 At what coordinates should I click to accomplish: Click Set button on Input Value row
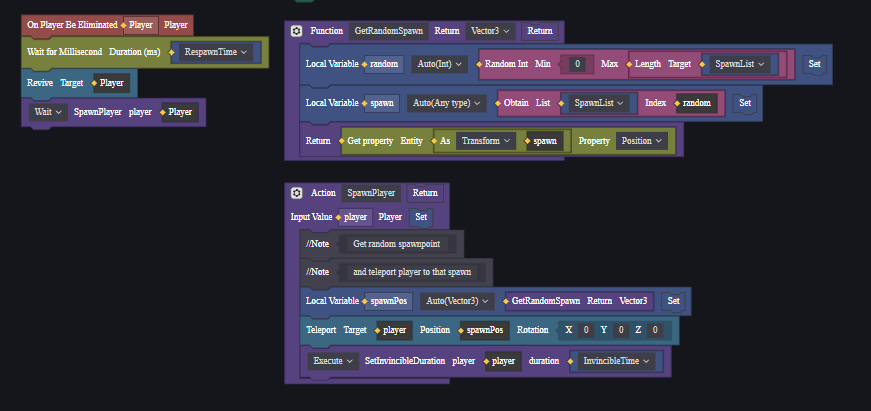point(421,217)
